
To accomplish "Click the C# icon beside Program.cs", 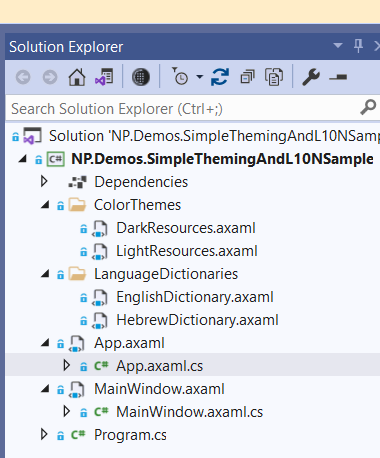I will tap(78, 435).
